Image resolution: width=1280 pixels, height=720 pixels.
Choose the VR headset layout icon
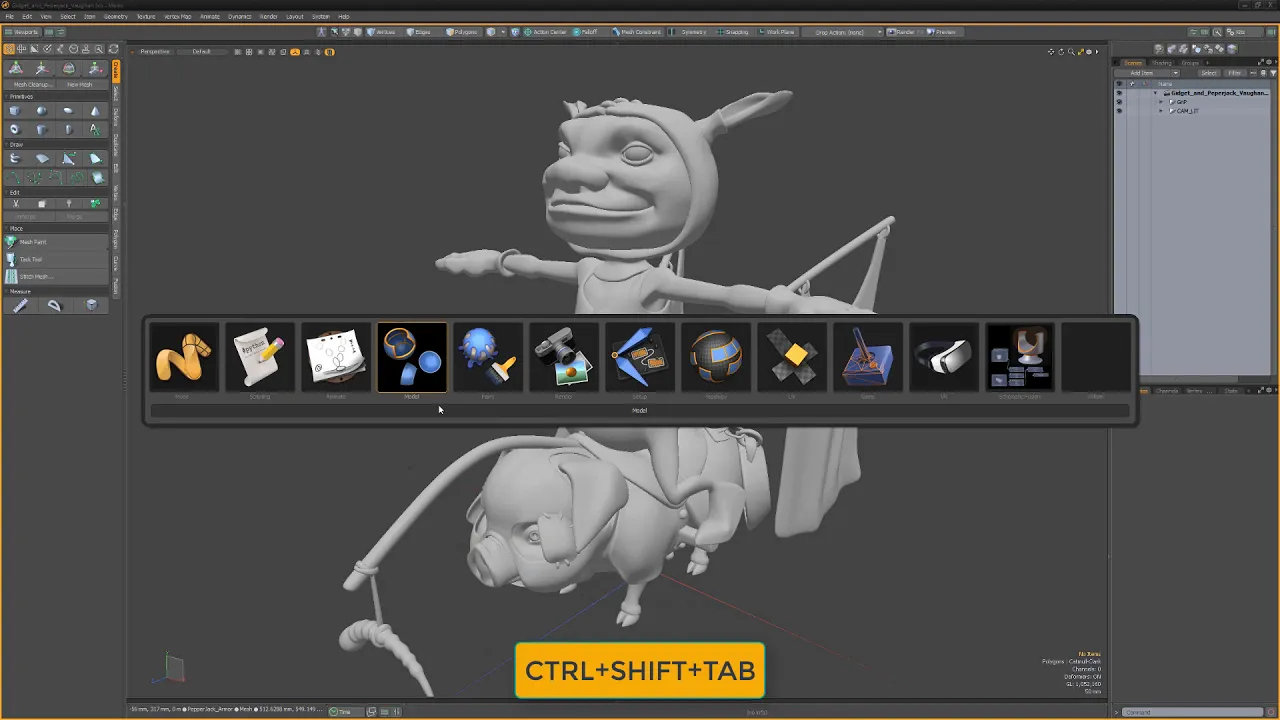[x=944, y=357]
